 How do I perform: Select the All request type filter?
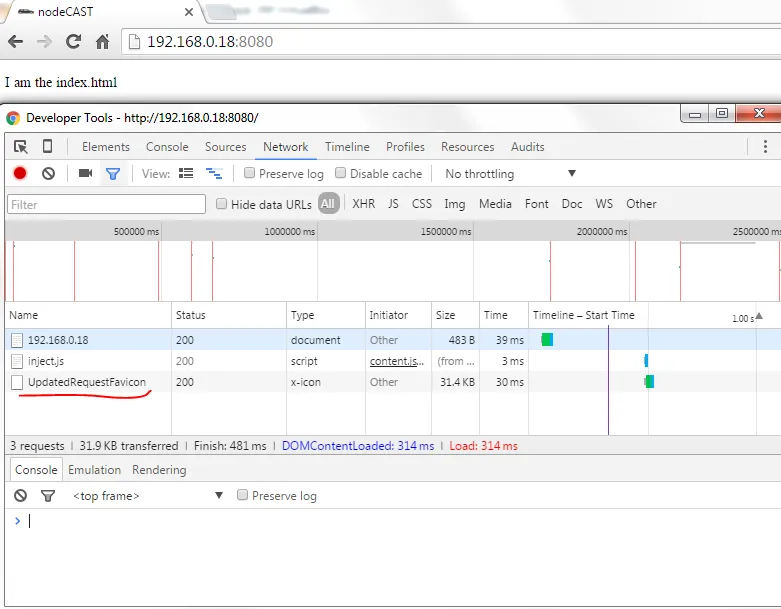point(328,203)
